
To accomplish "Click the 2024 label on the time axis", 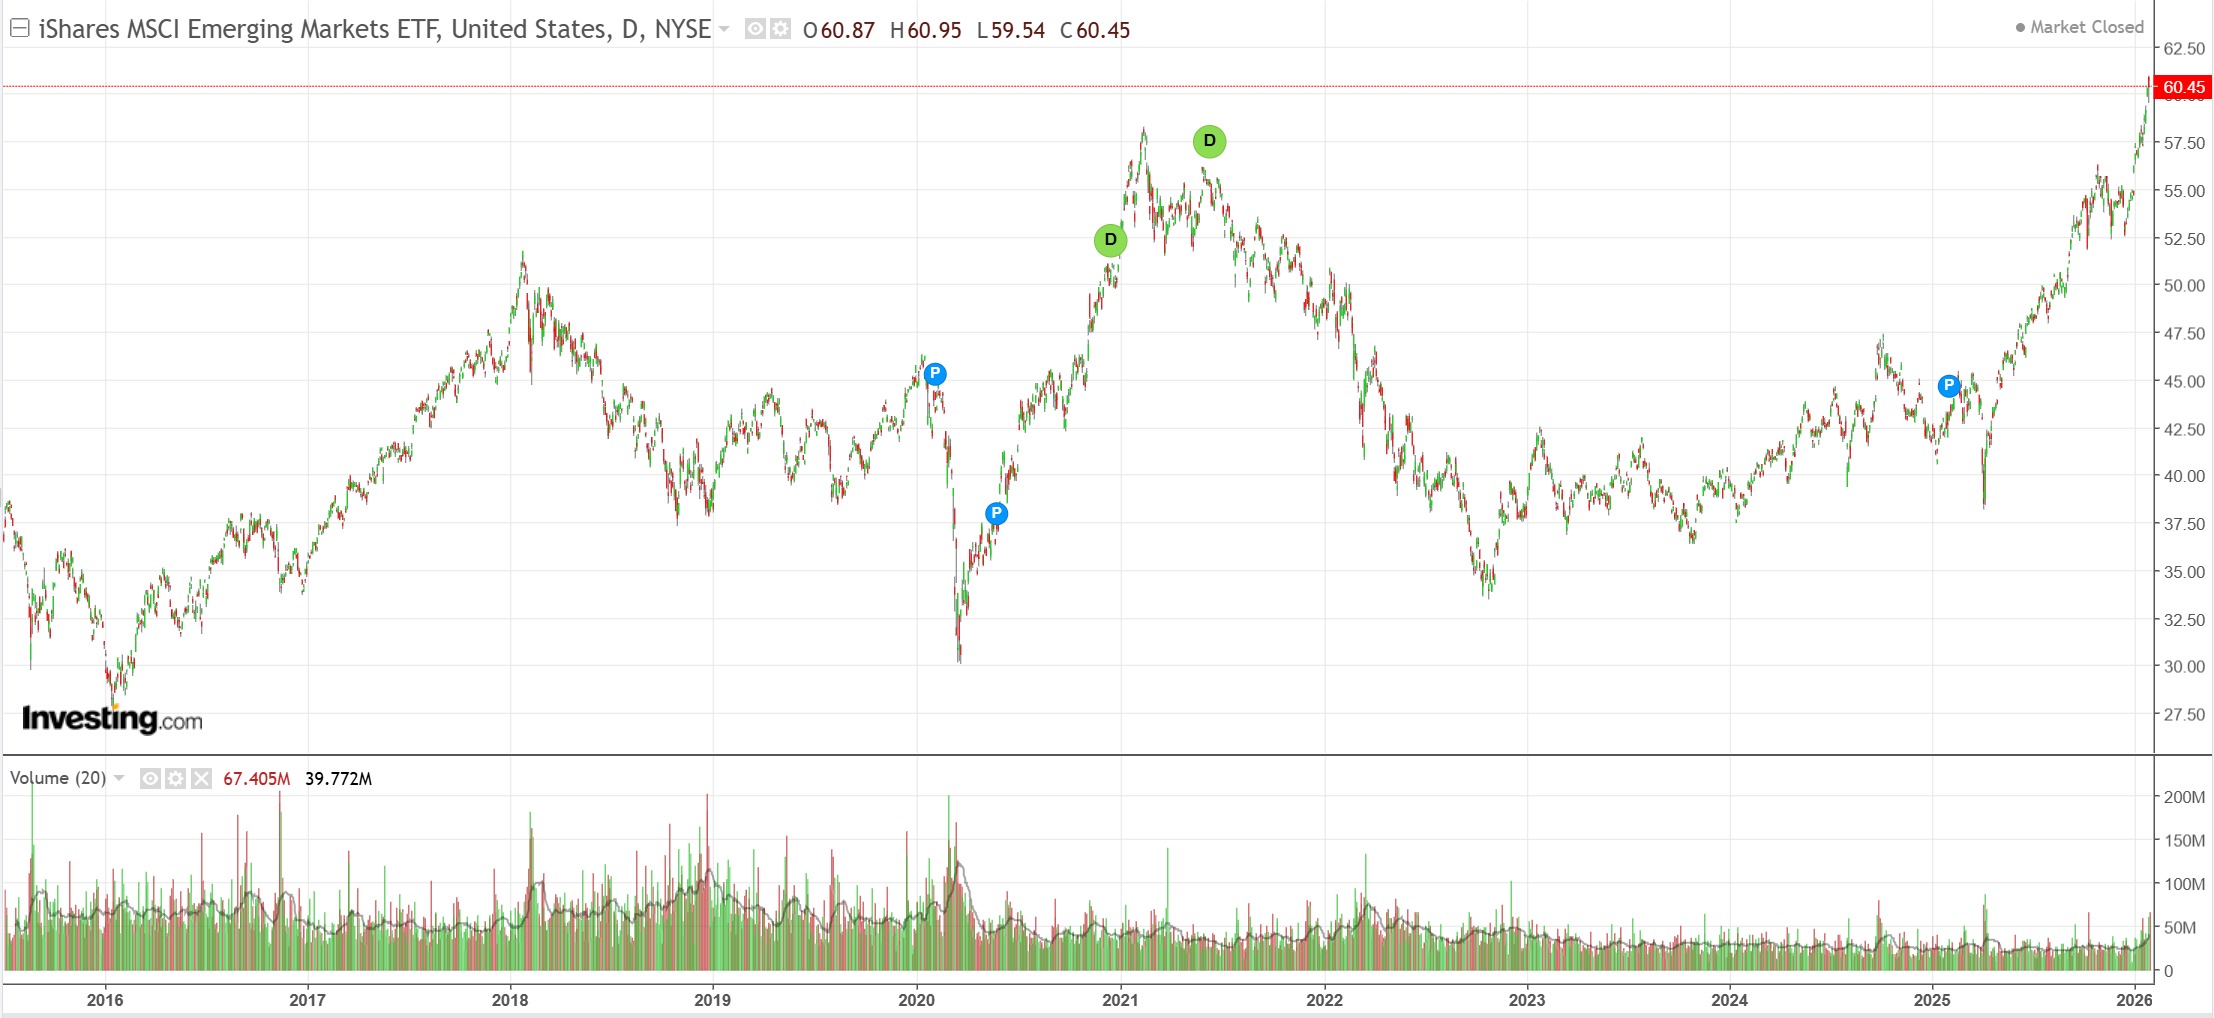I will tap(1729, 1000).
